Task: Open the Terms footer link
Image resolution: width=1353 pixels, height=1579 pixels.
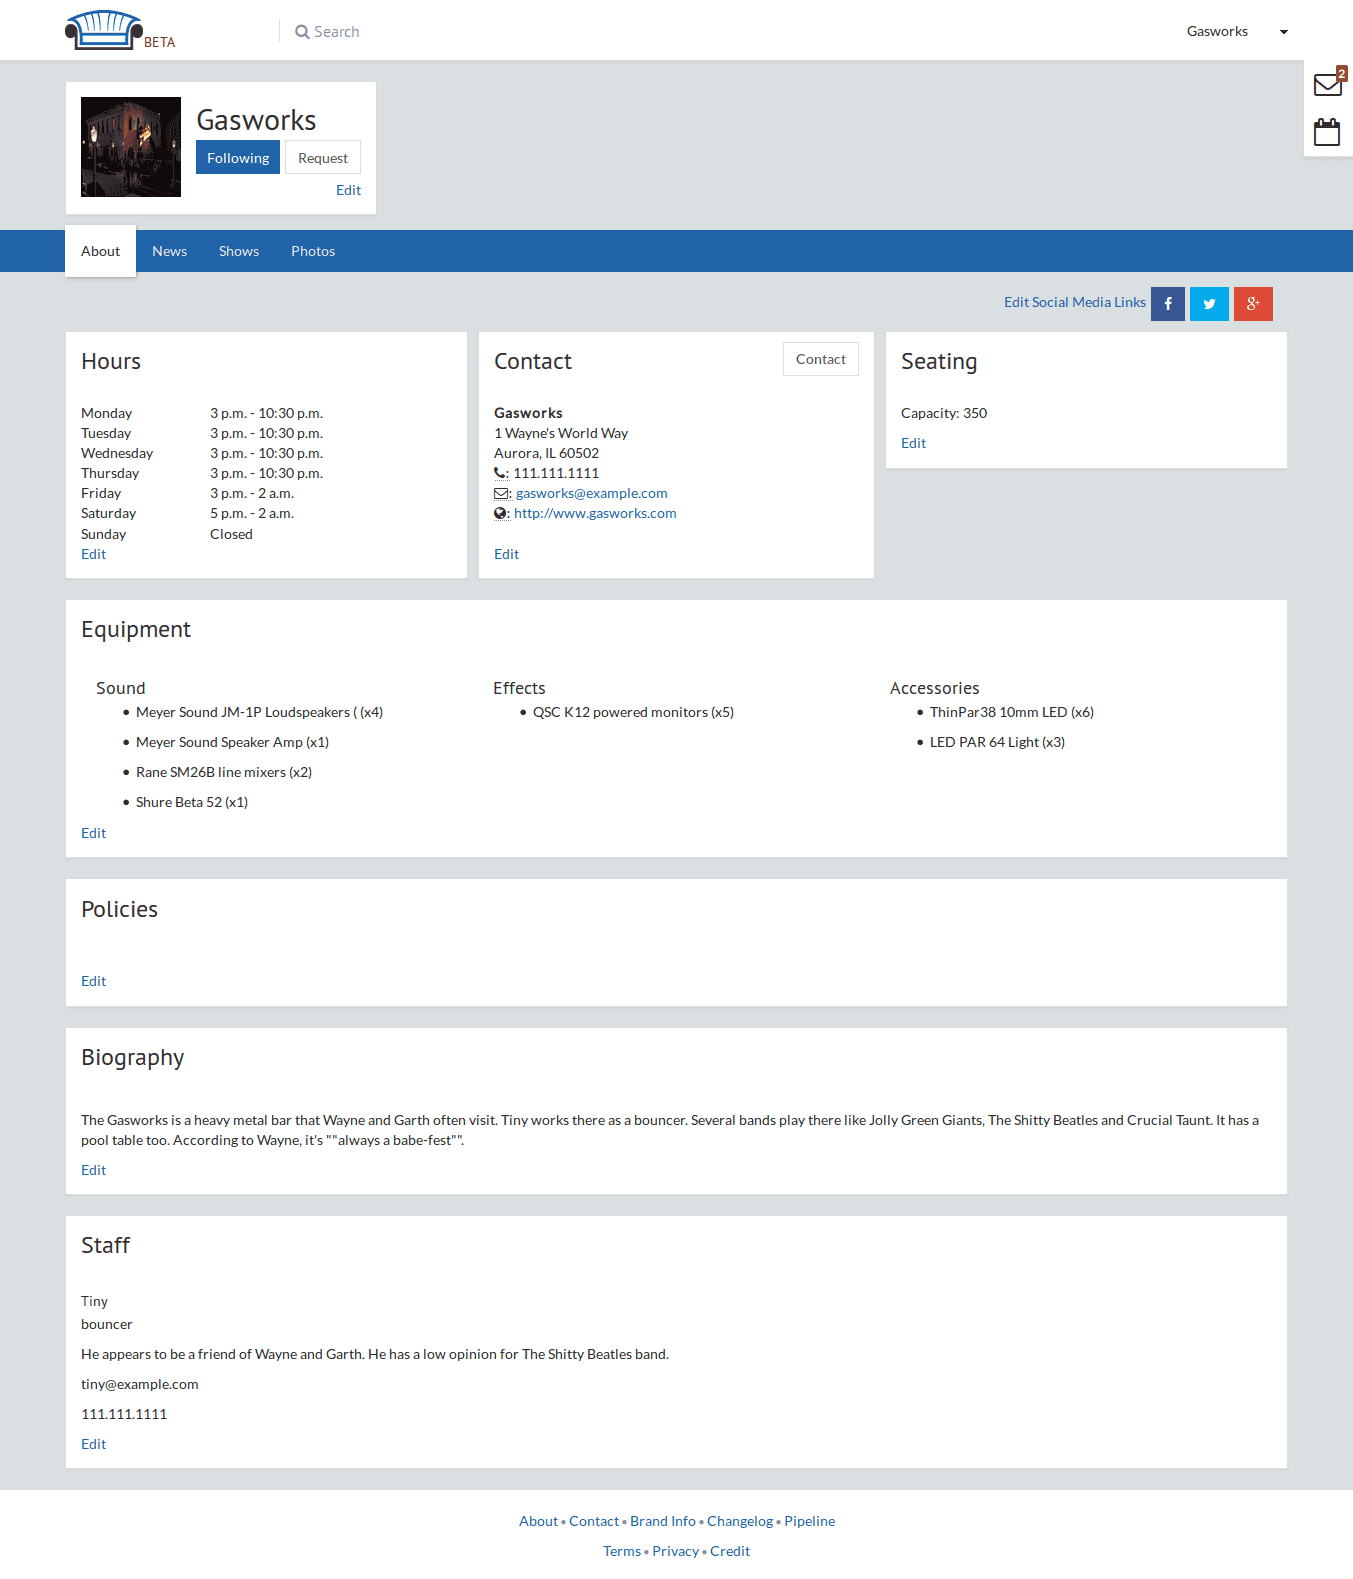Action: tap(622, 1551)
